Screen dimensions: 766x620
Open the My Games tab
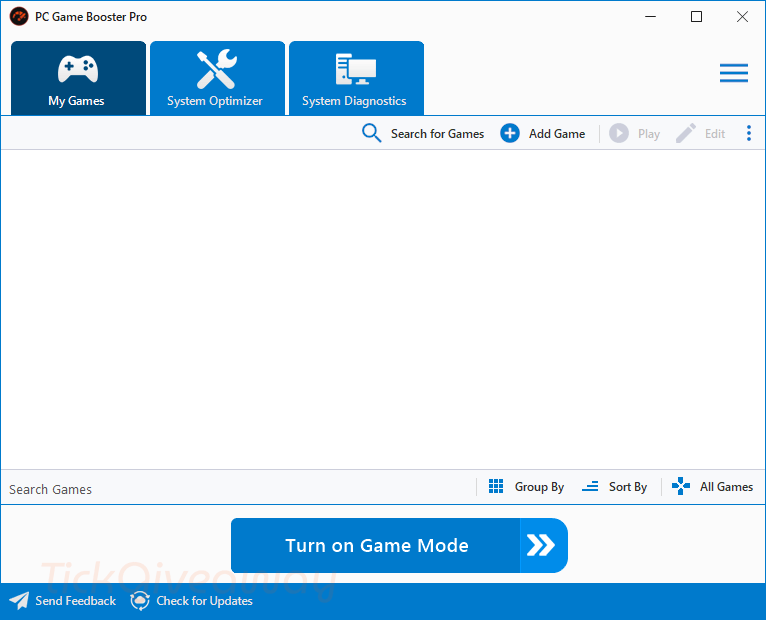point(78,78)
